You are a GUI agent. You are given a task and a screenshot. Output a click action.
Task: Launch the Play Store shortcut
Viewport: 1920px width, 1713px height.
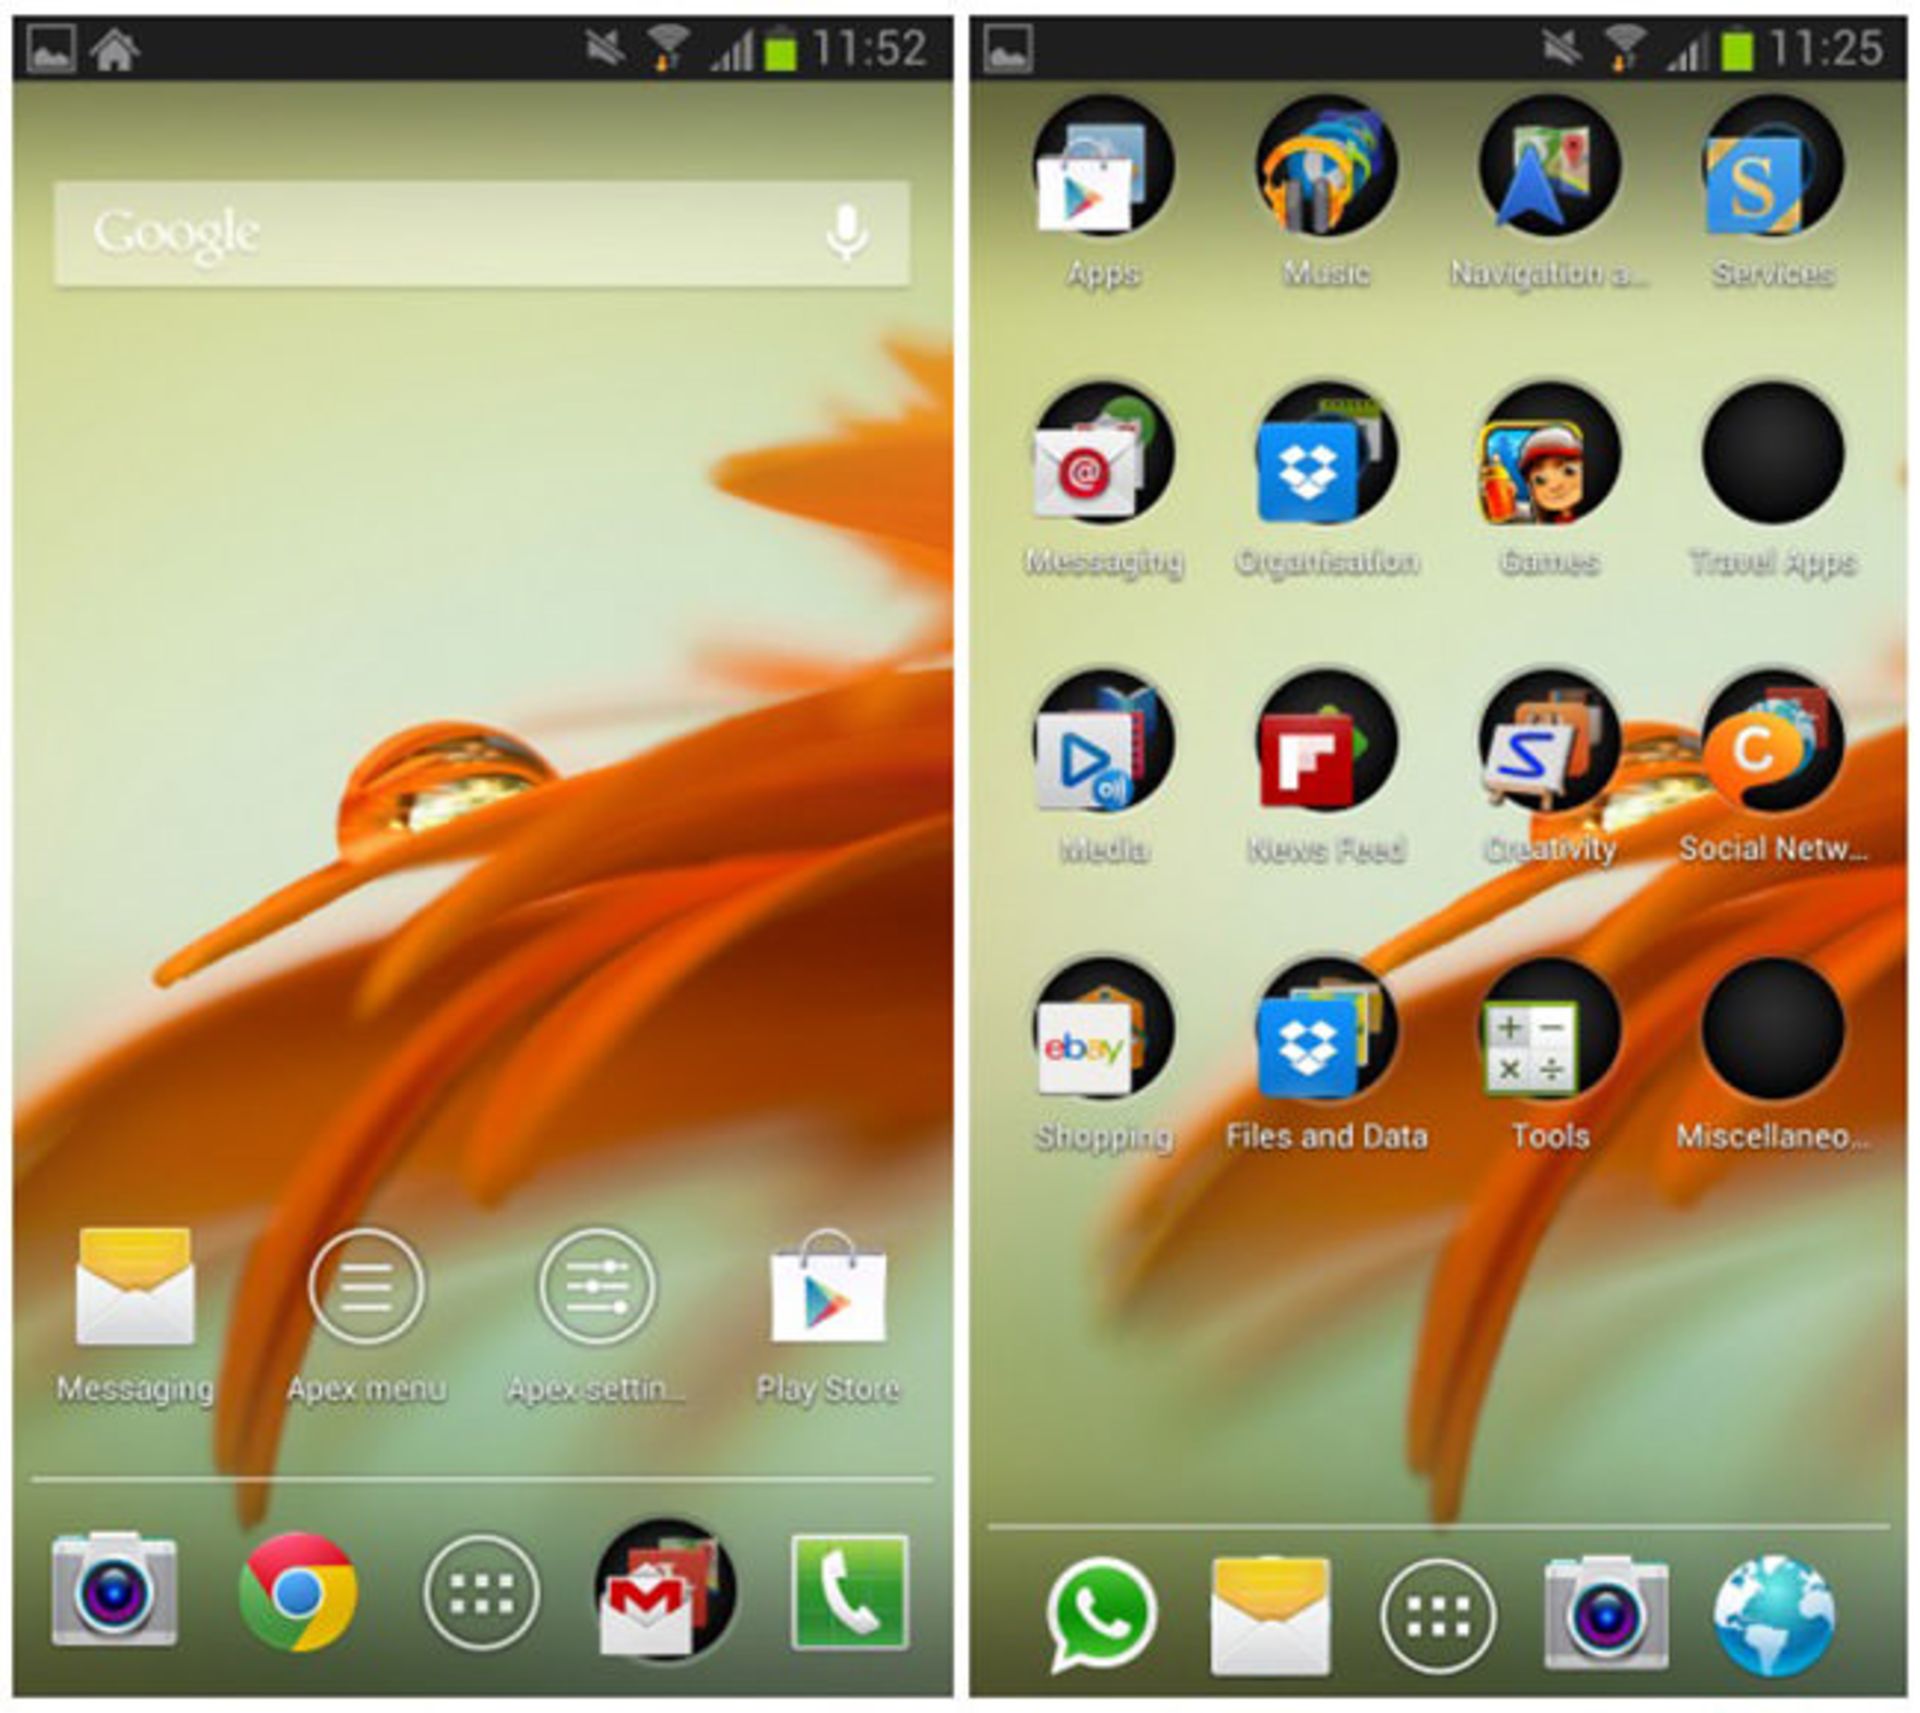pyautogui.click(x=828, y=1290)
